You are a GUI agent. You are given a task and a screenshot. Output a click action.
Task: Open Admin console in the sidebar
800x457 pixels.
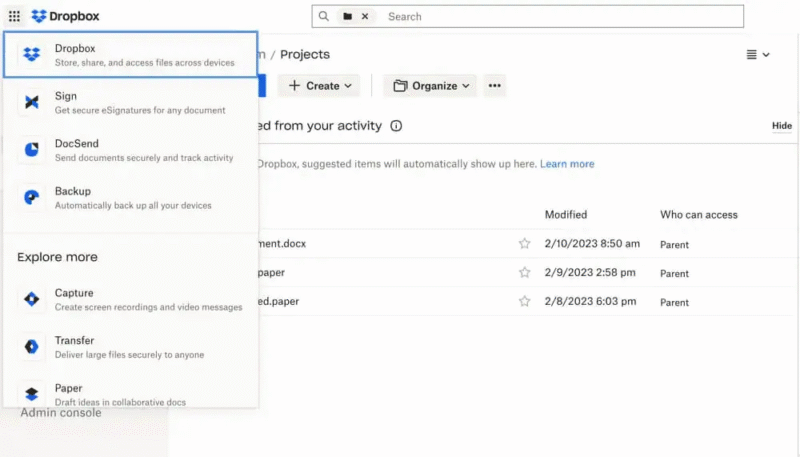(61, 413)
